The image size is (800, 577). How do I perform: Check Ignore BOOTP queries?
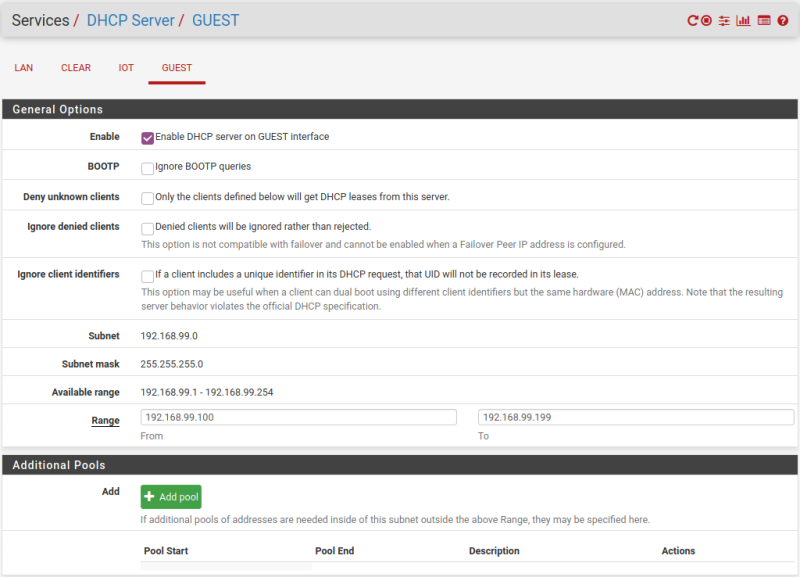click(x=147, y=168)
